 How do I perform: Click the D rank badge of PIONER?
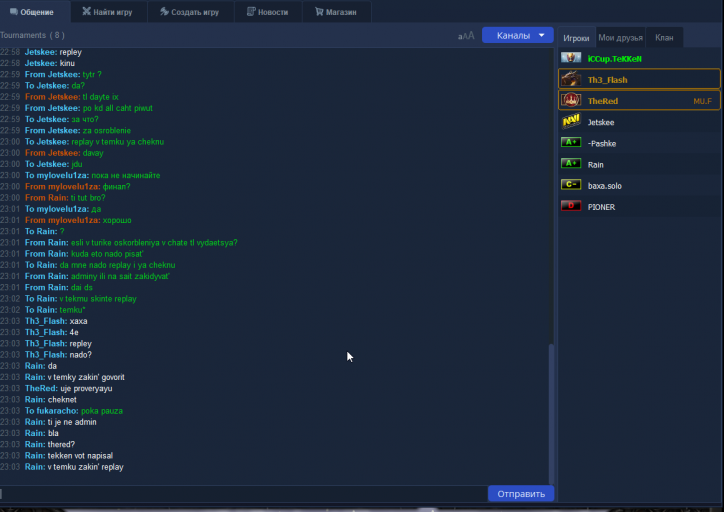(571, 206)
